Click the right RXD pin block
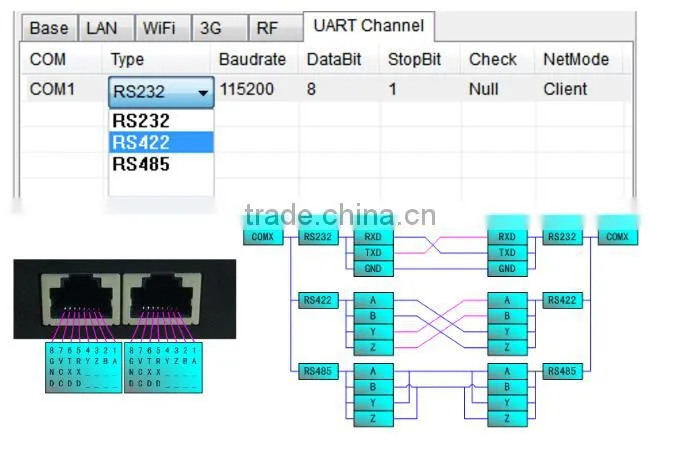The image size is (680, 449). tap(507, 237)
